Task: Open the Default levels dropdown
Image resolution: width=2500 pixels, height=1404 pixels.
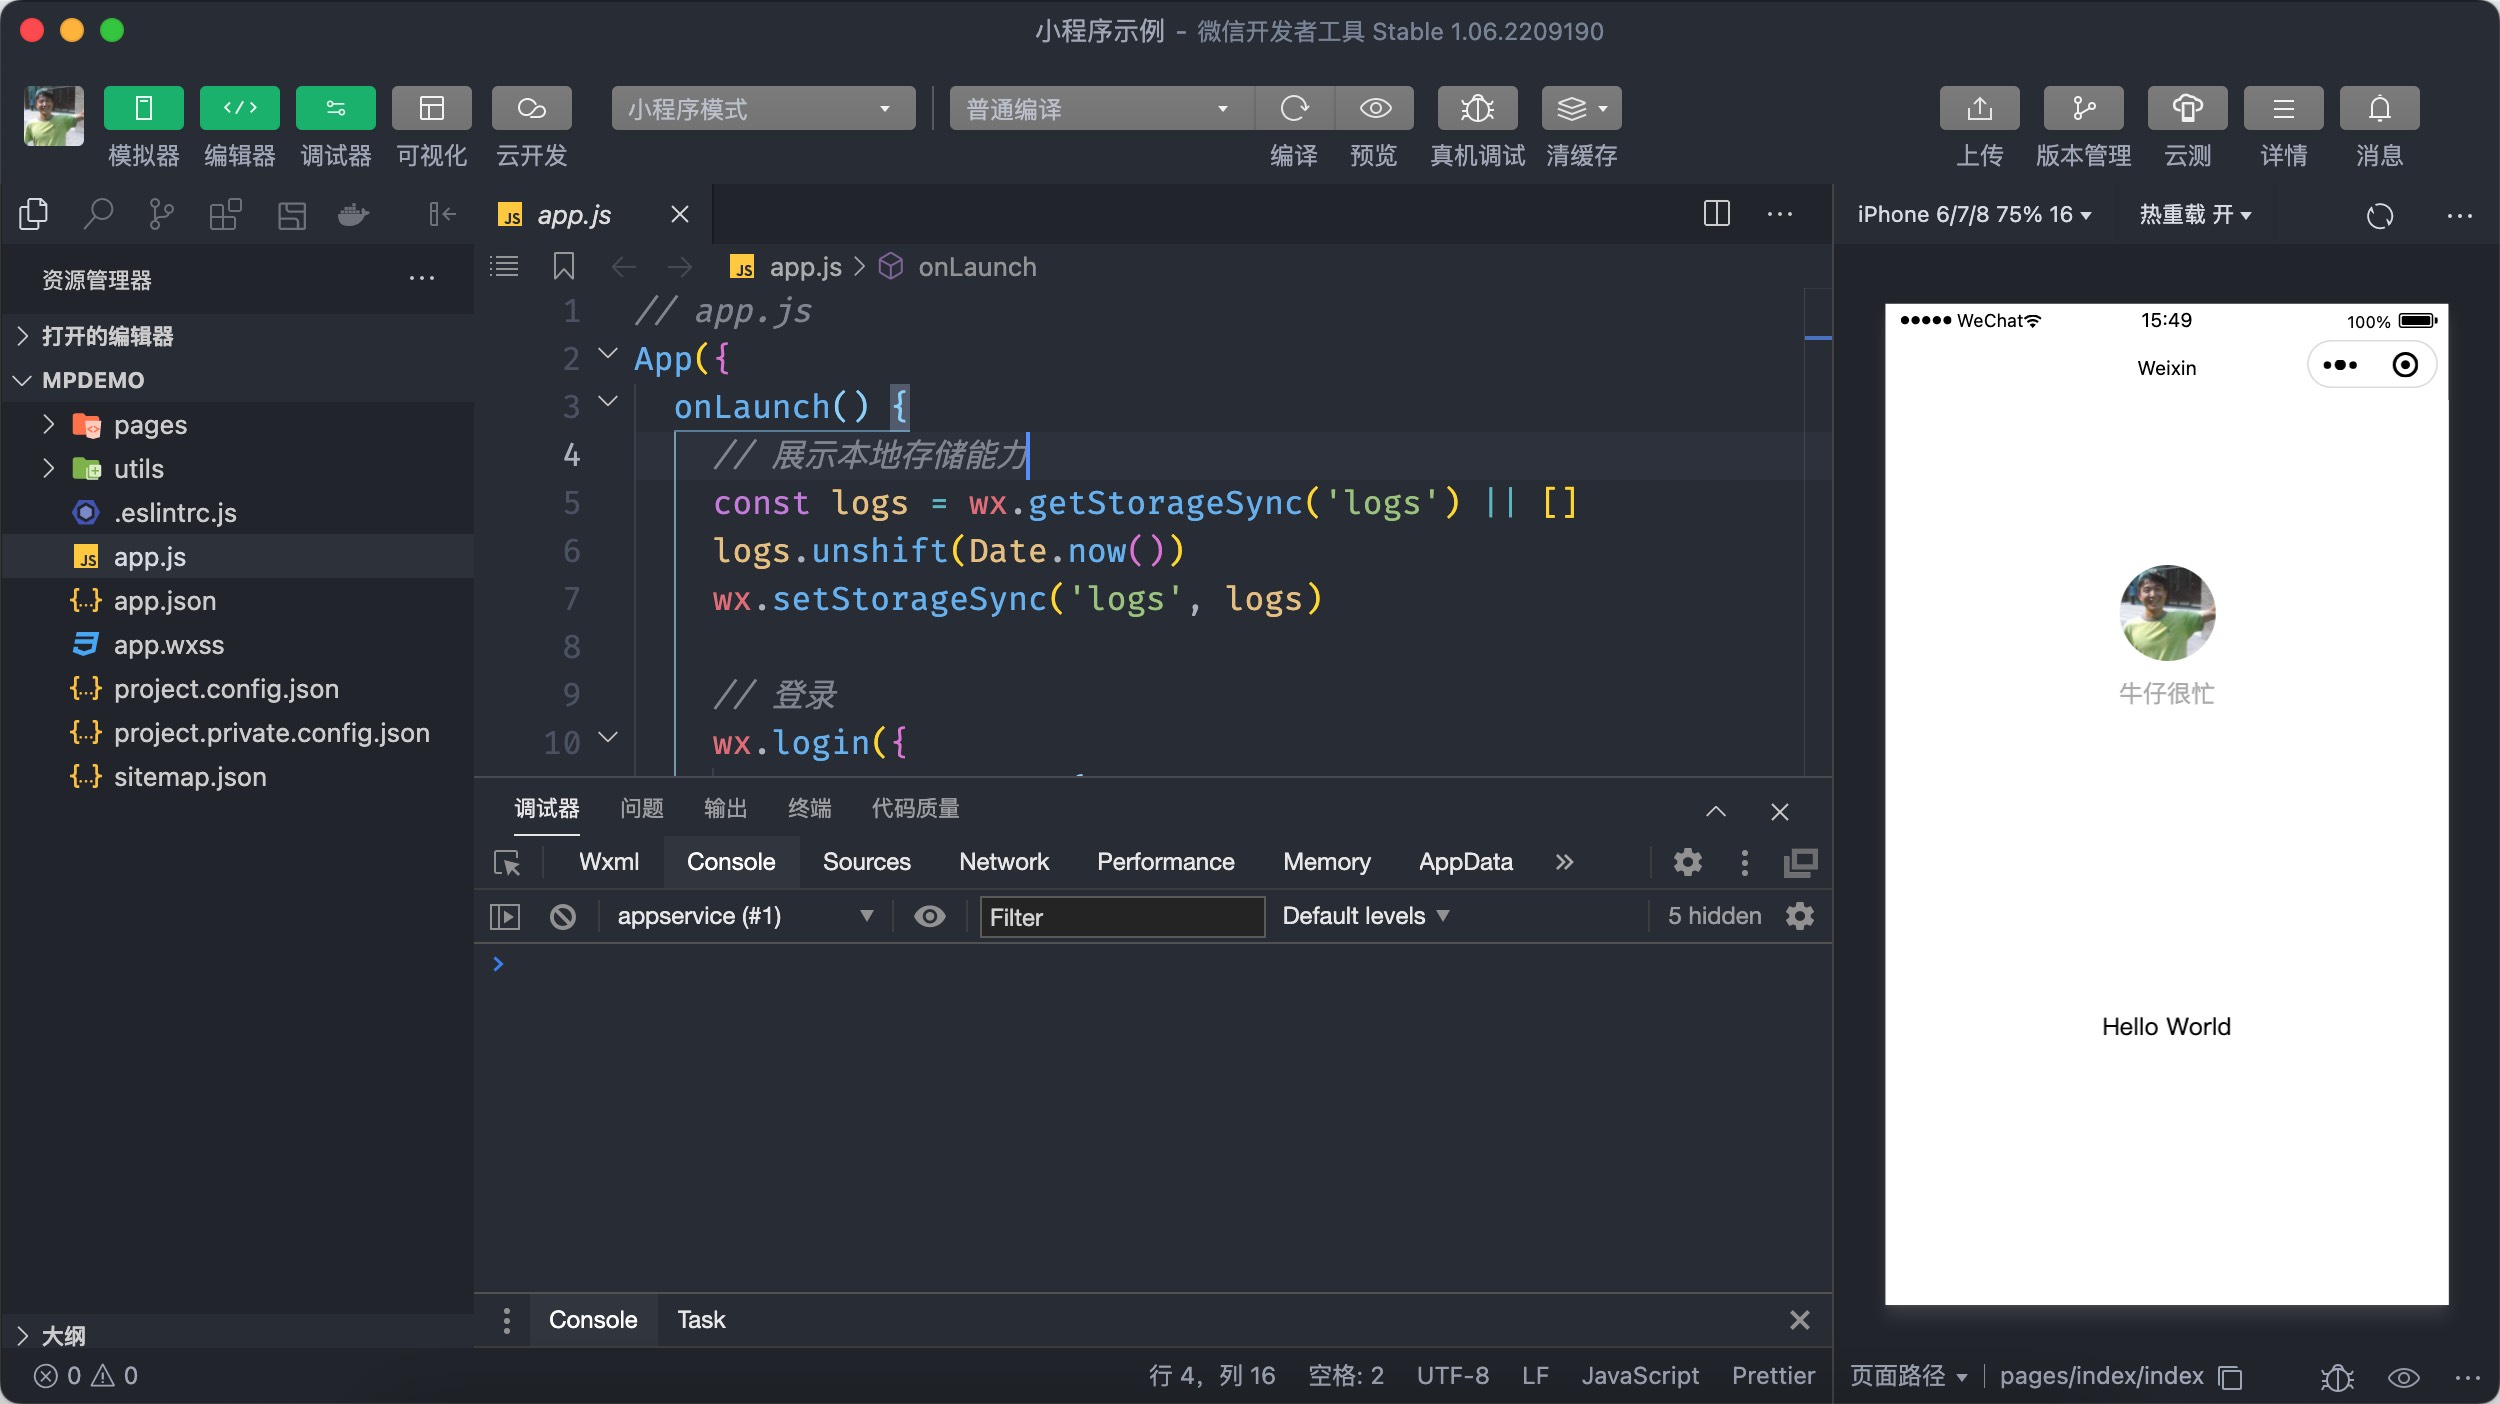Action: [x=1365, y=916]
